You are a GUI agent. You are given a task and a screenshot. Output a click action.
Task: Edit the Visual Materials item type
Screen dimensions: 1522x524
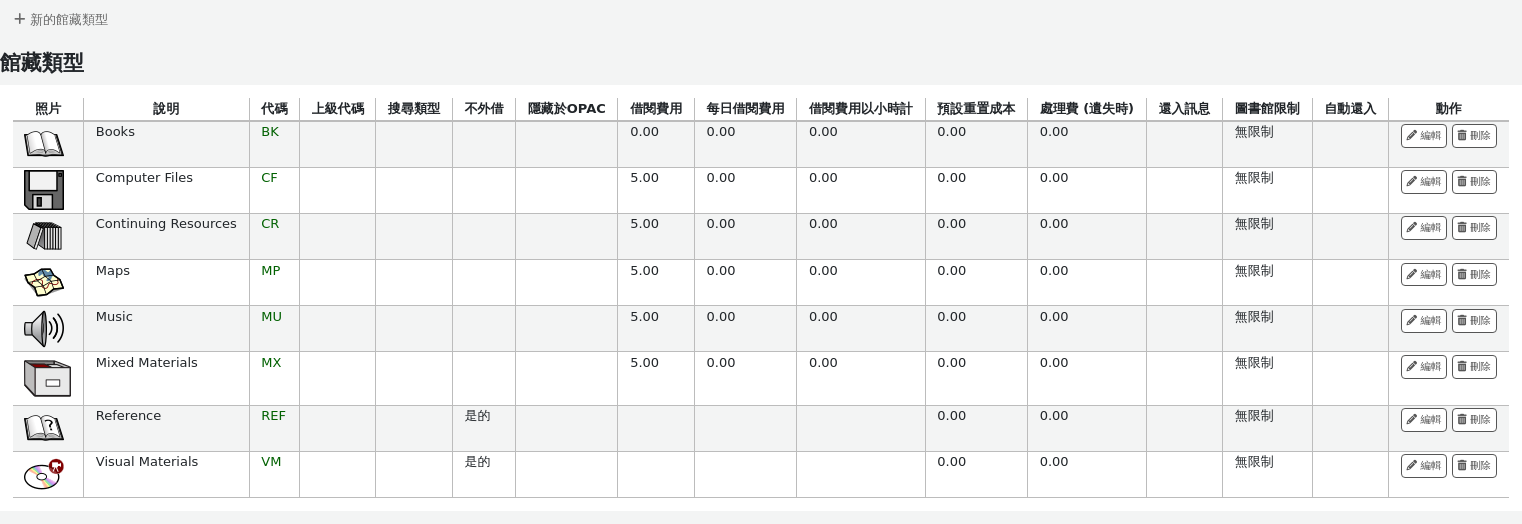tap(1424, 466)
